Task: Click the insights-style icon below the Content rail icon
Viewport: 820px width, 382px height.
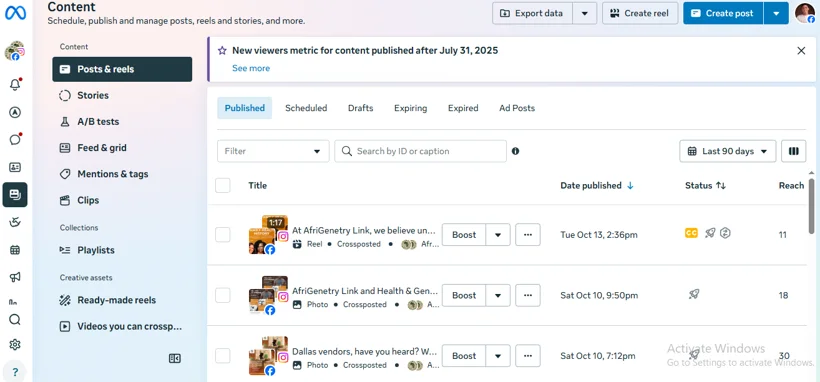Action: 15,222
